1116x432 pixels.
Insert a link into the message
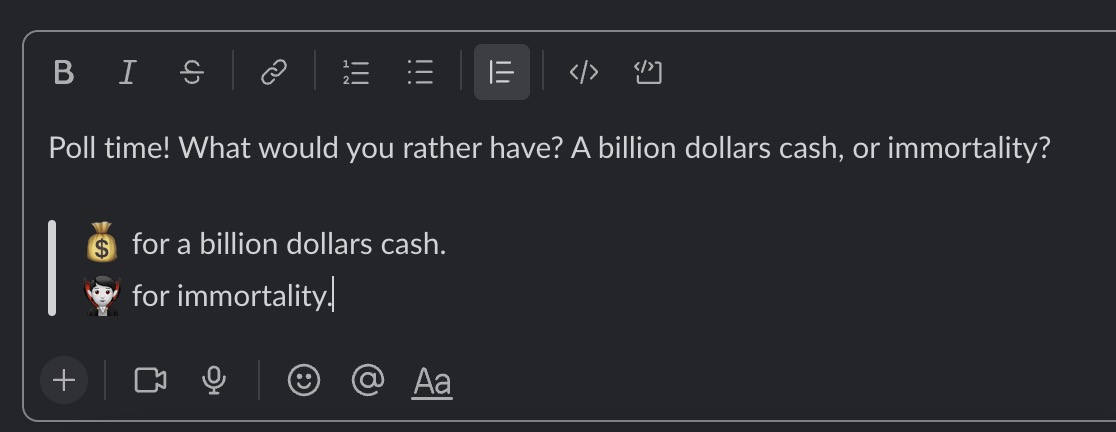tap(274, 73)
